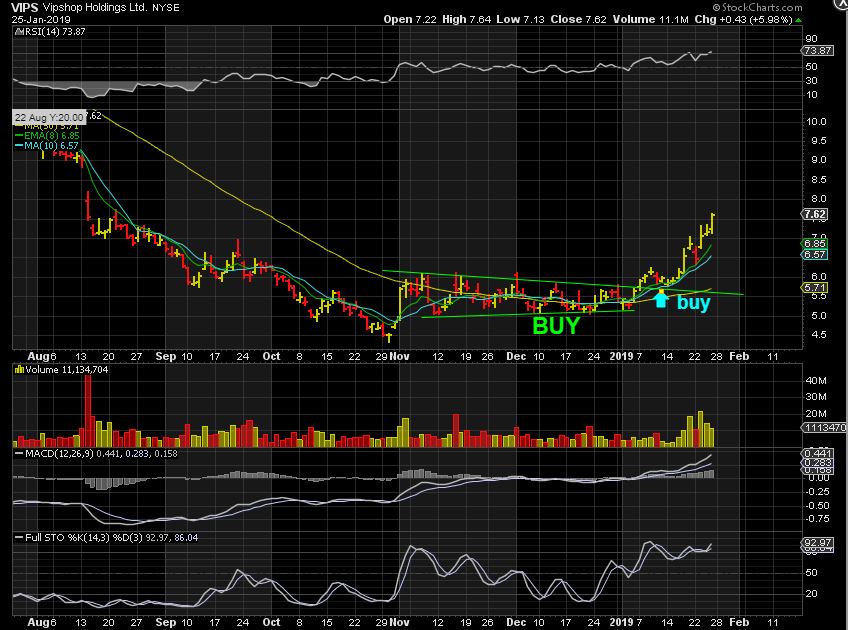Click the 9.0 price axis label
Image resolution: width=848 pixels, height=630 pixels.
click(819, 160)
